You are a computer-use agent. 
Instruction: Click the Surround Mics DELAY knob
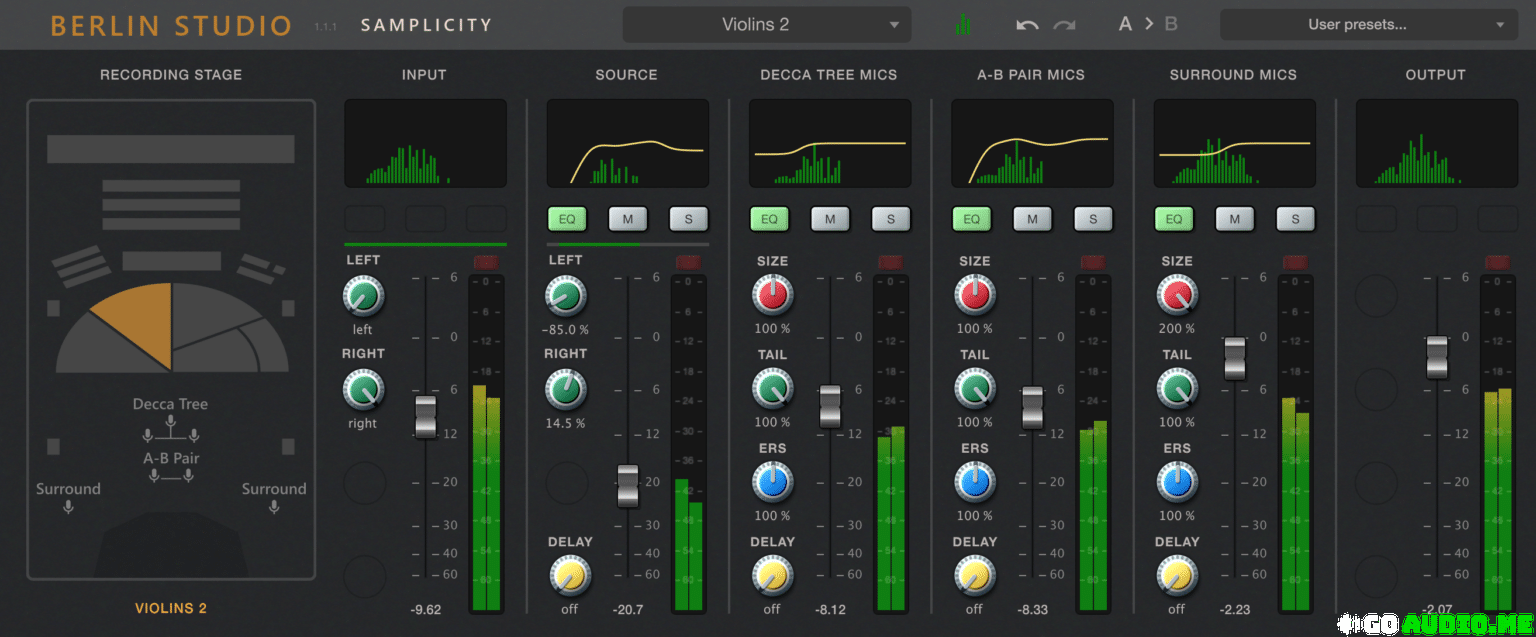pyautogui.click(x=1177, y=576)
